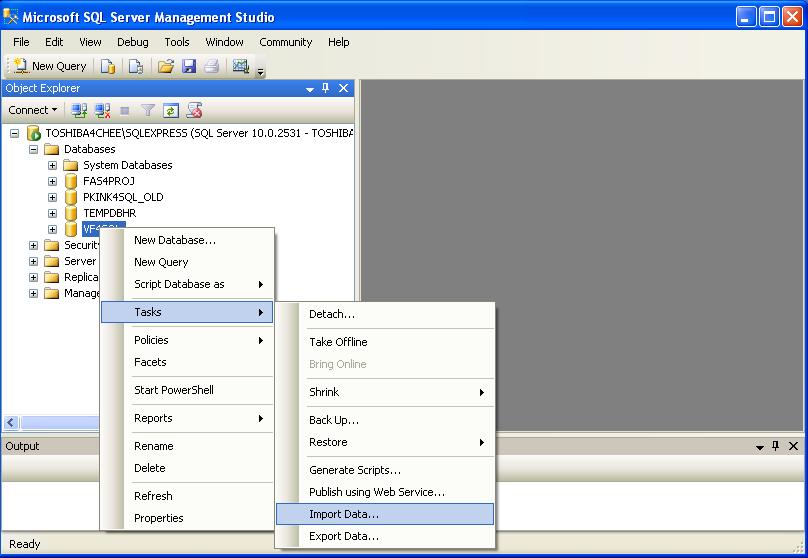Screen dimensions: 808x558
Task: Open Script Database as submenu
Action: pyautogui.click(x=188, y=284)
